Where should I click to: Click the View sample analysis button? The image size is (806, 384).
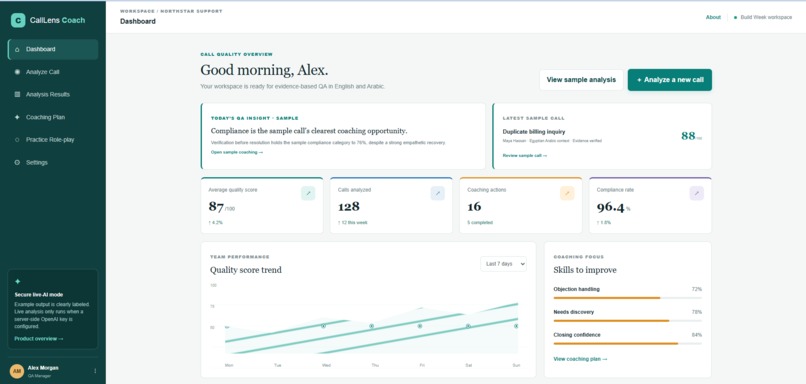point(581,80)
